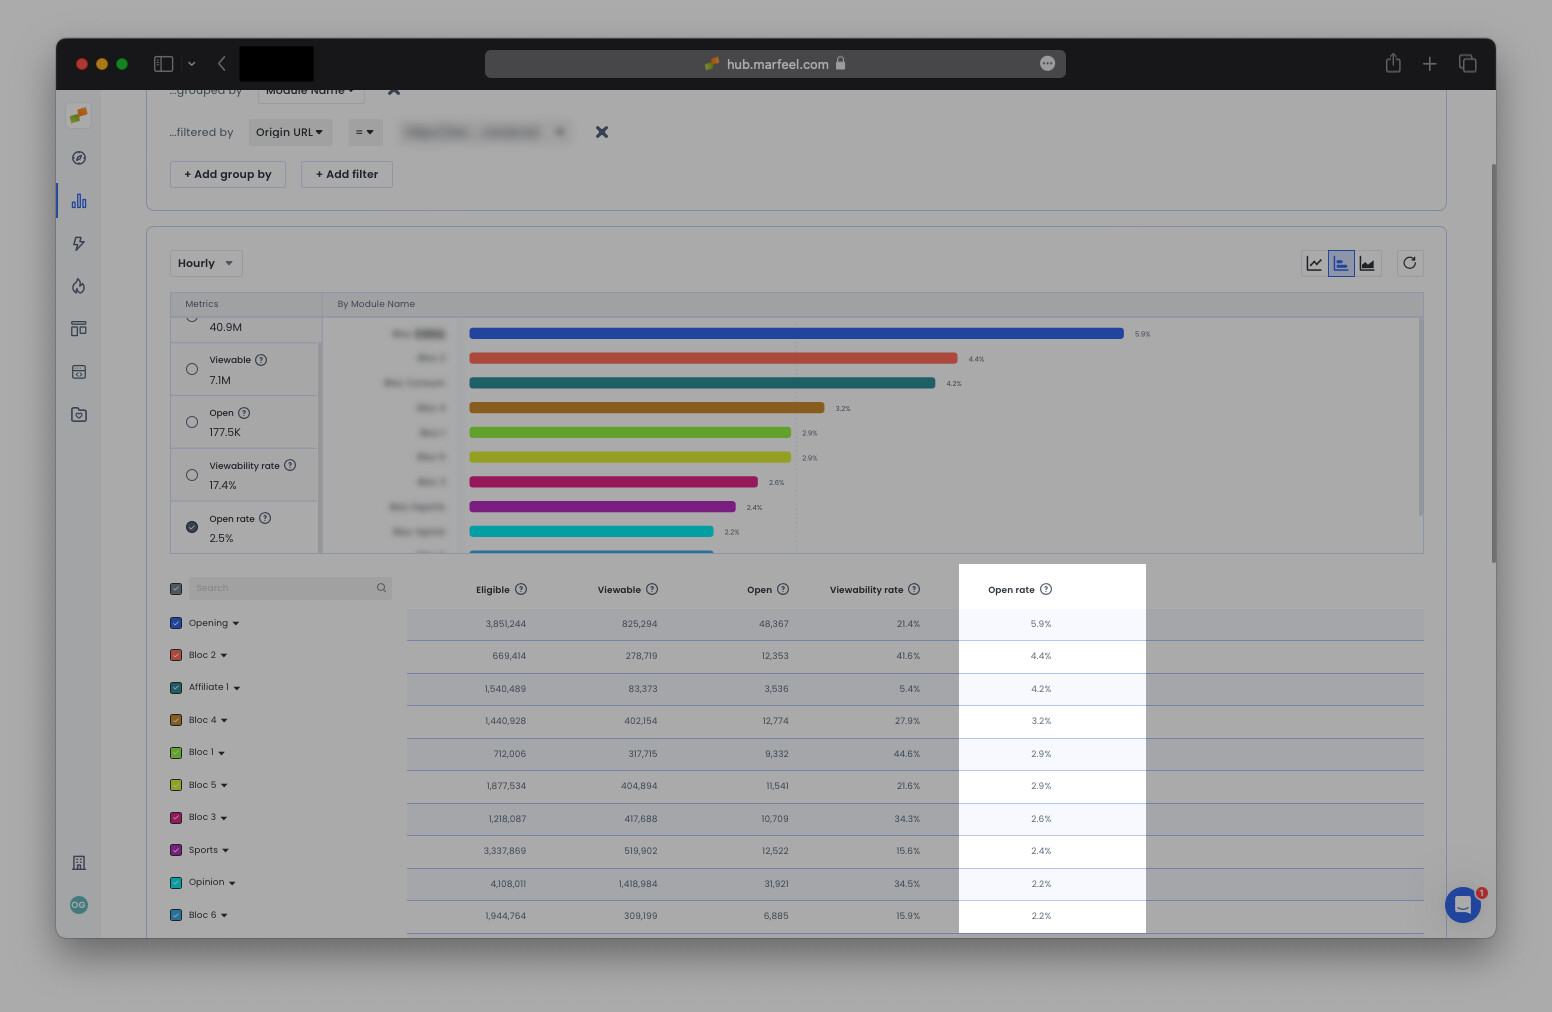1552x1012 pixels.
Task: Click the Add filter button
Action: pos(347,174)
